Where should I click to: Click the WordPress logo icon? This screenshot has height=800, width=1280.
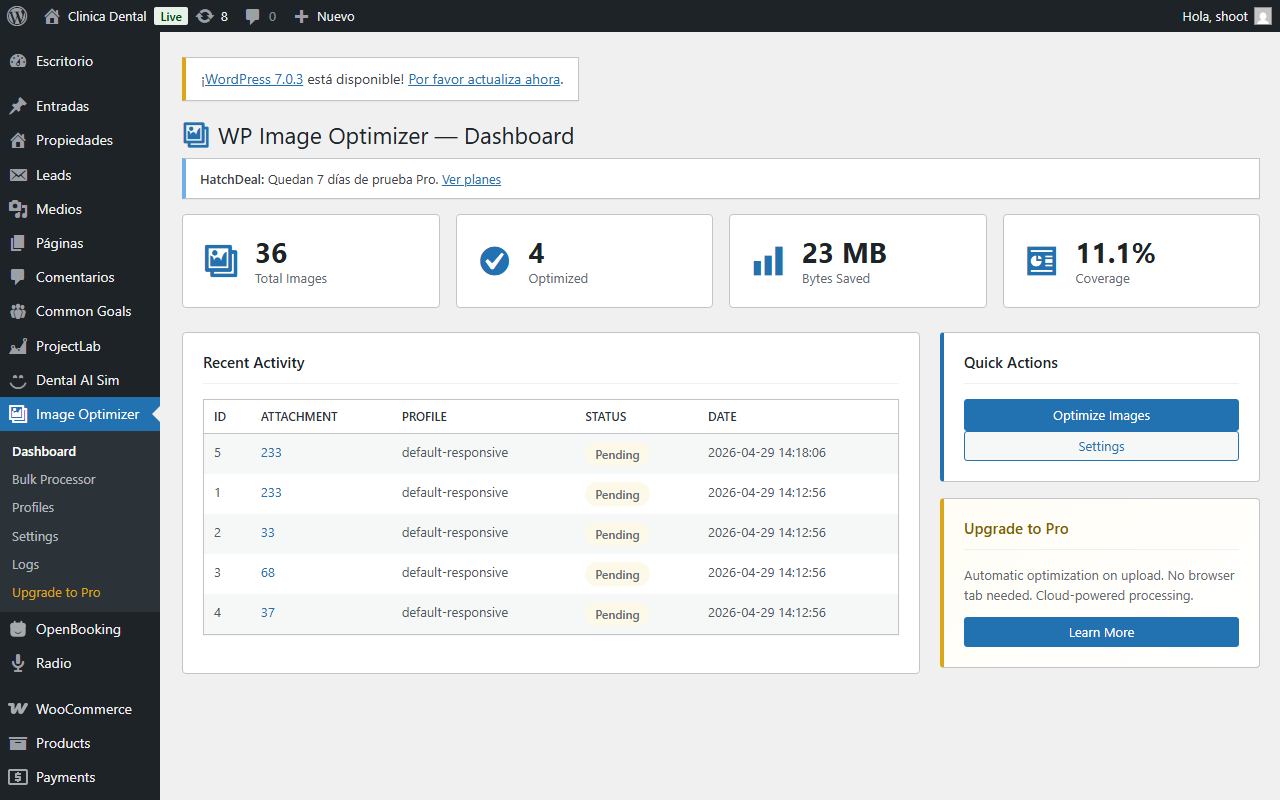pyautogui.click(x=17, y=16)
